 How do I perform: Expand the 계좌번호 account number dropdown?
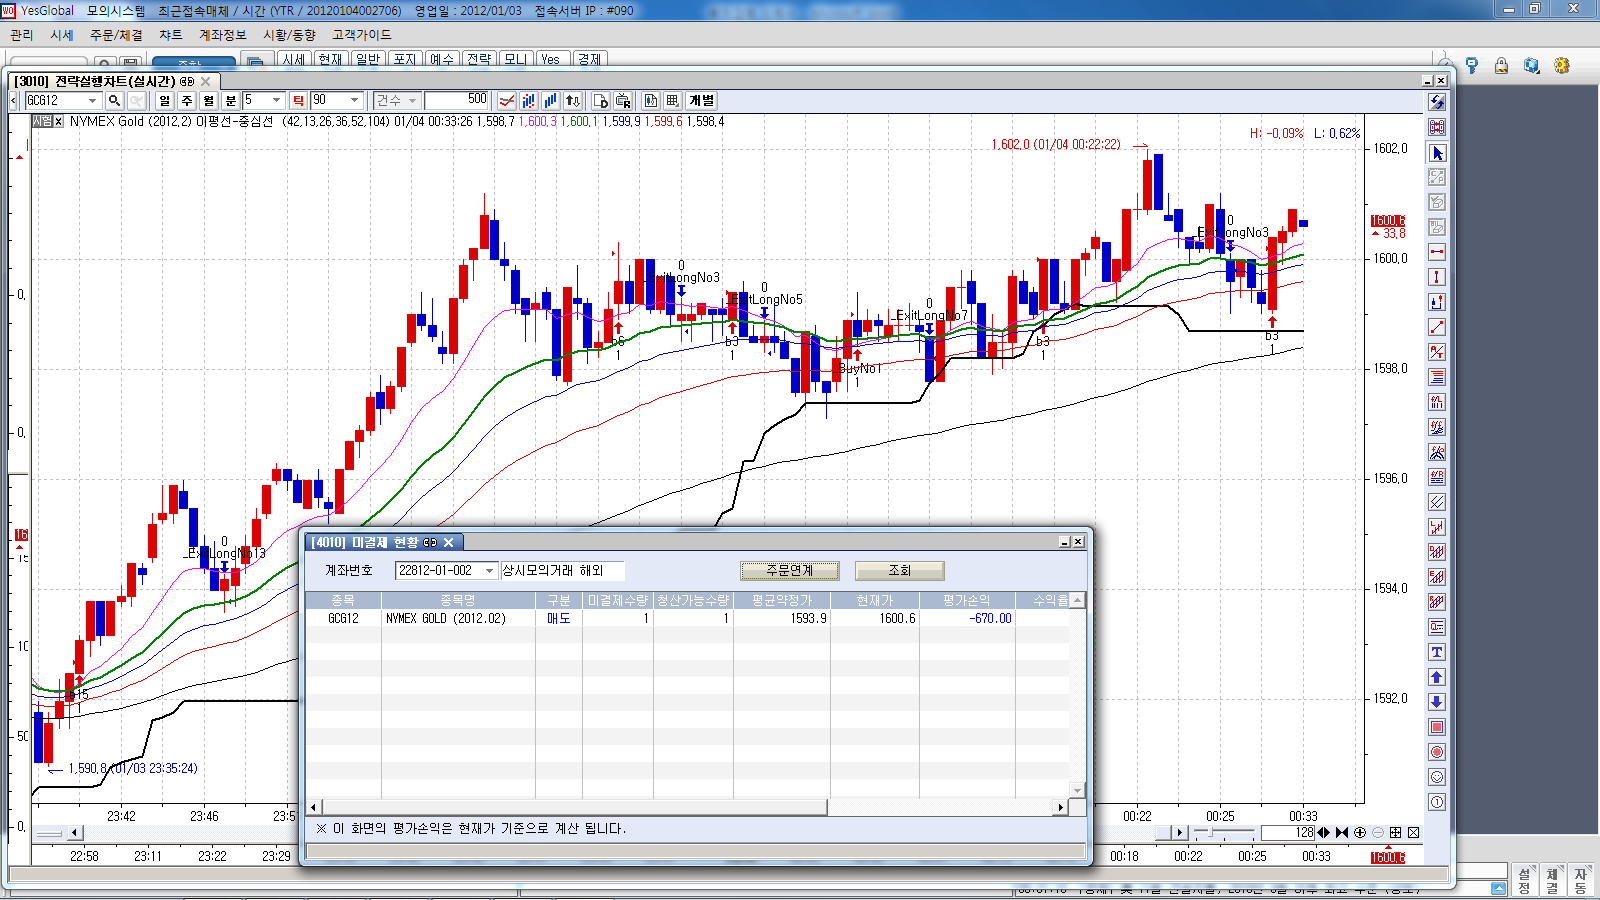click(489, 571)
